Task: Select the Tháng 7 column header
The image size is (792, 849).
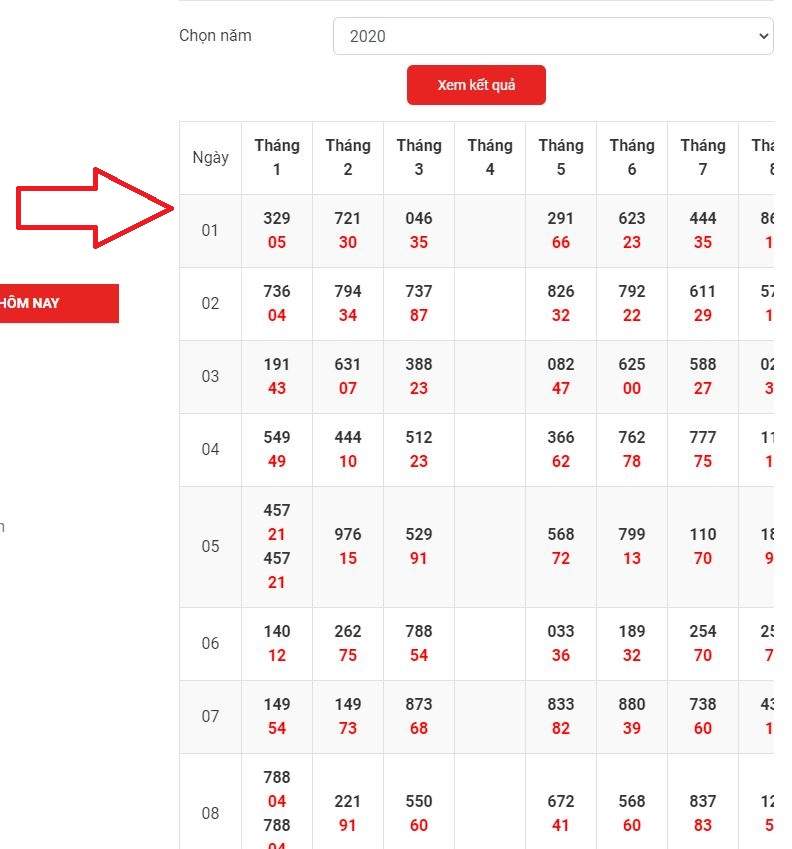Action: click(703, 157)
